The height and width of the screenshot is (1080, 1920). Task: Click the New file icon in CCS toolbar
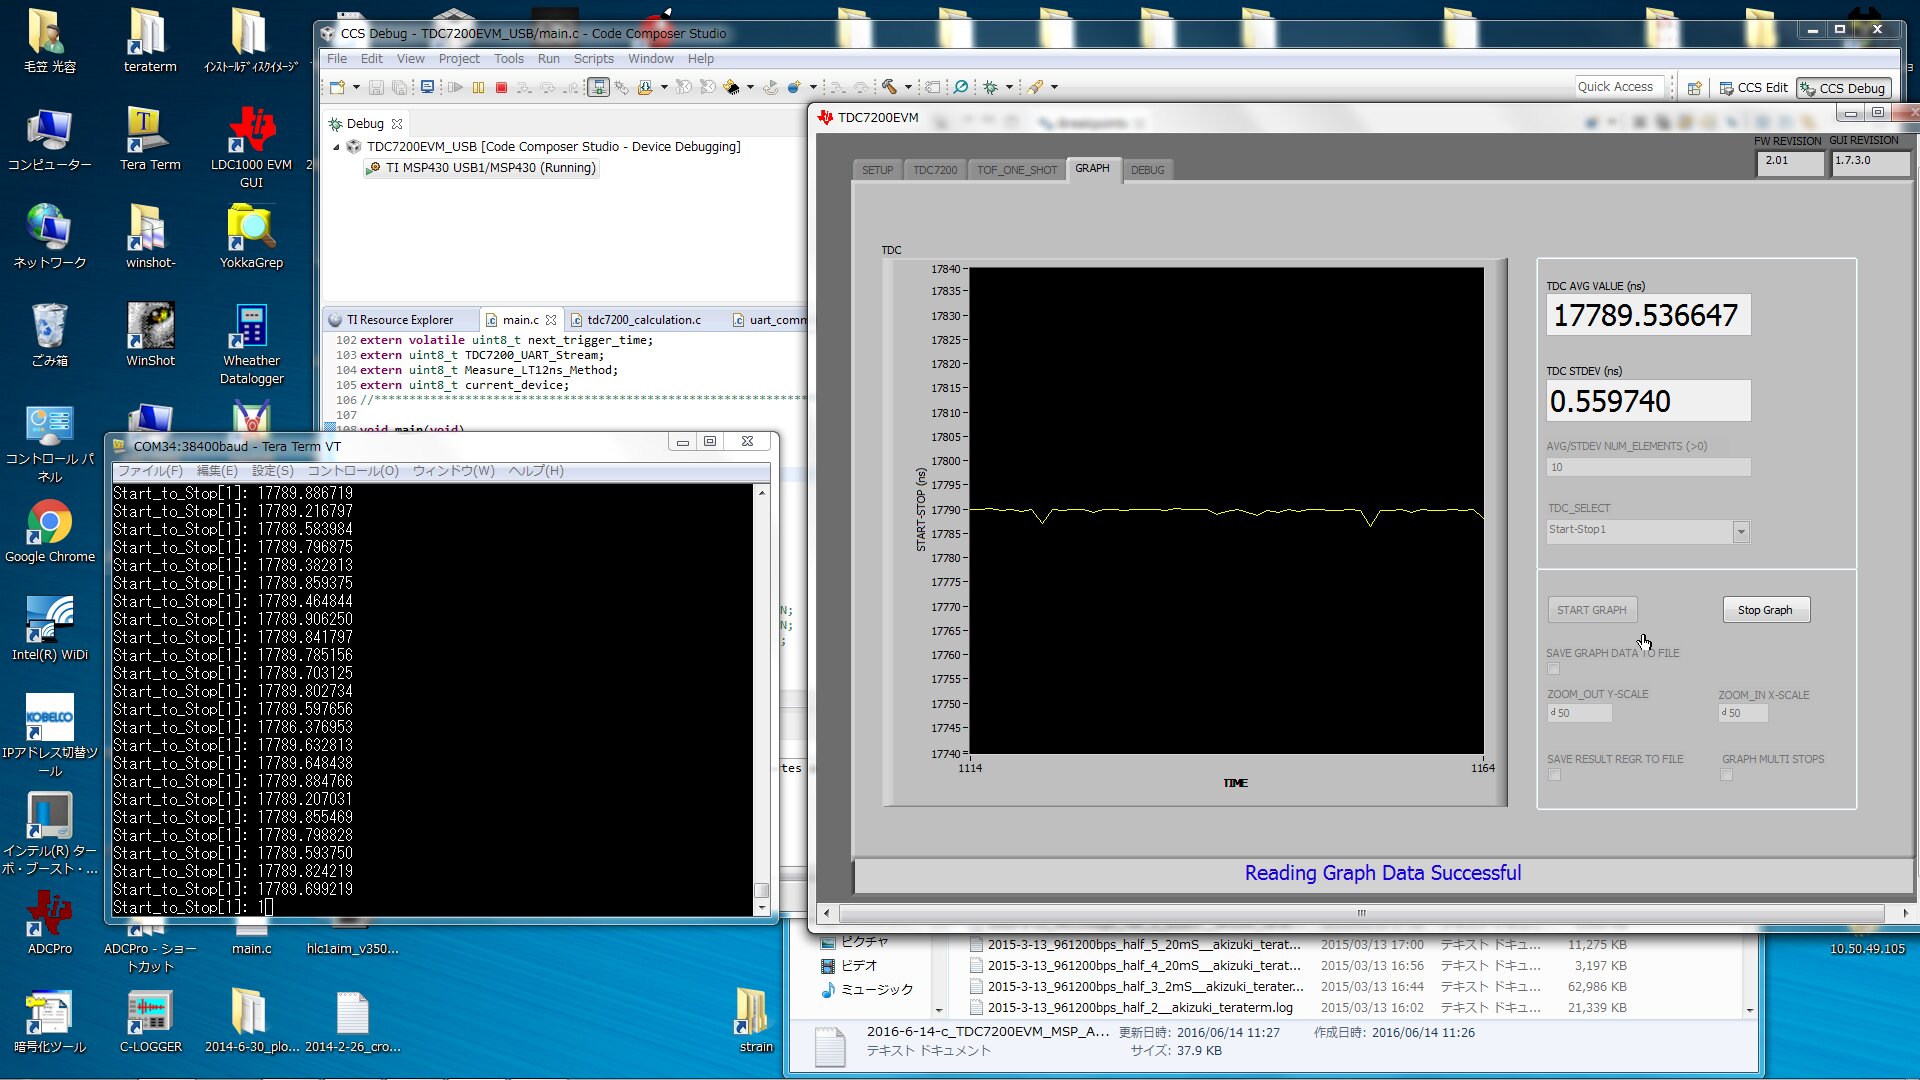pos(337,87)
